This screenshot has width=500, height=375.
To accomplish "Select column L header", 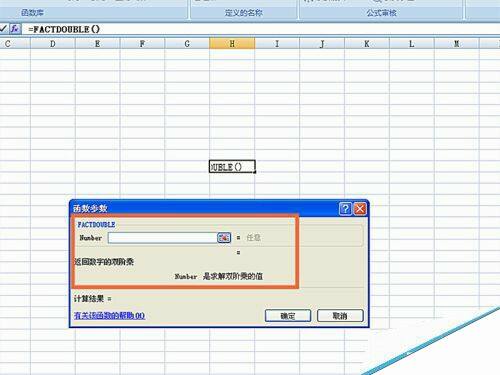I will click(412, 43).
